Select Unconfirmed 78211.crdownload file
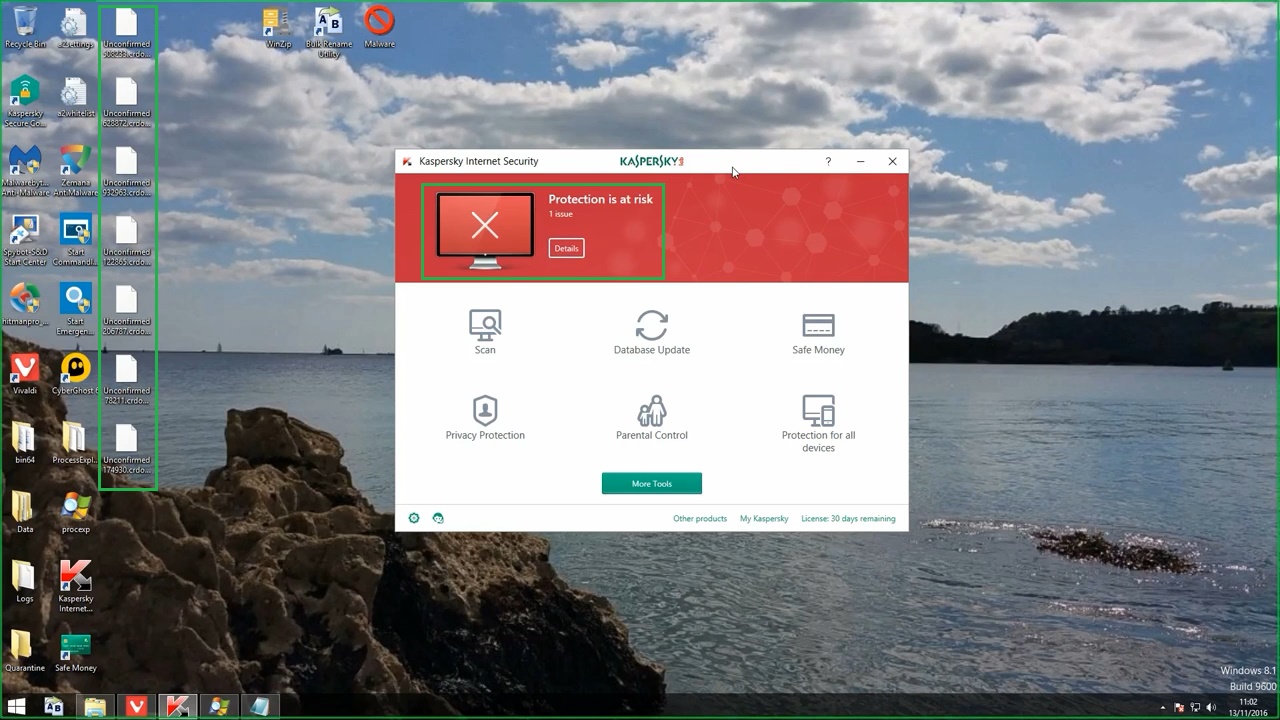Image resolution: width=1280 pixels, height=720 pixels. pyautogui.click(x=126, y=380)
